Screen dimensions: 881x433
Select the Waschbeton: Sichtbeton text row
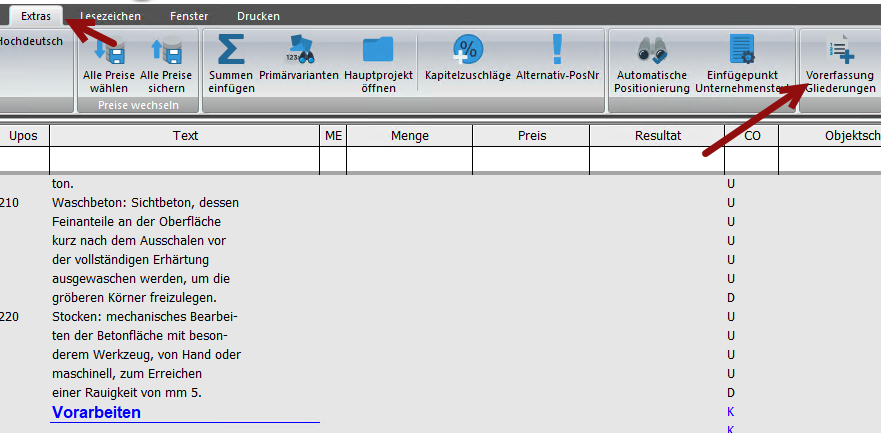tap(146, 202)
